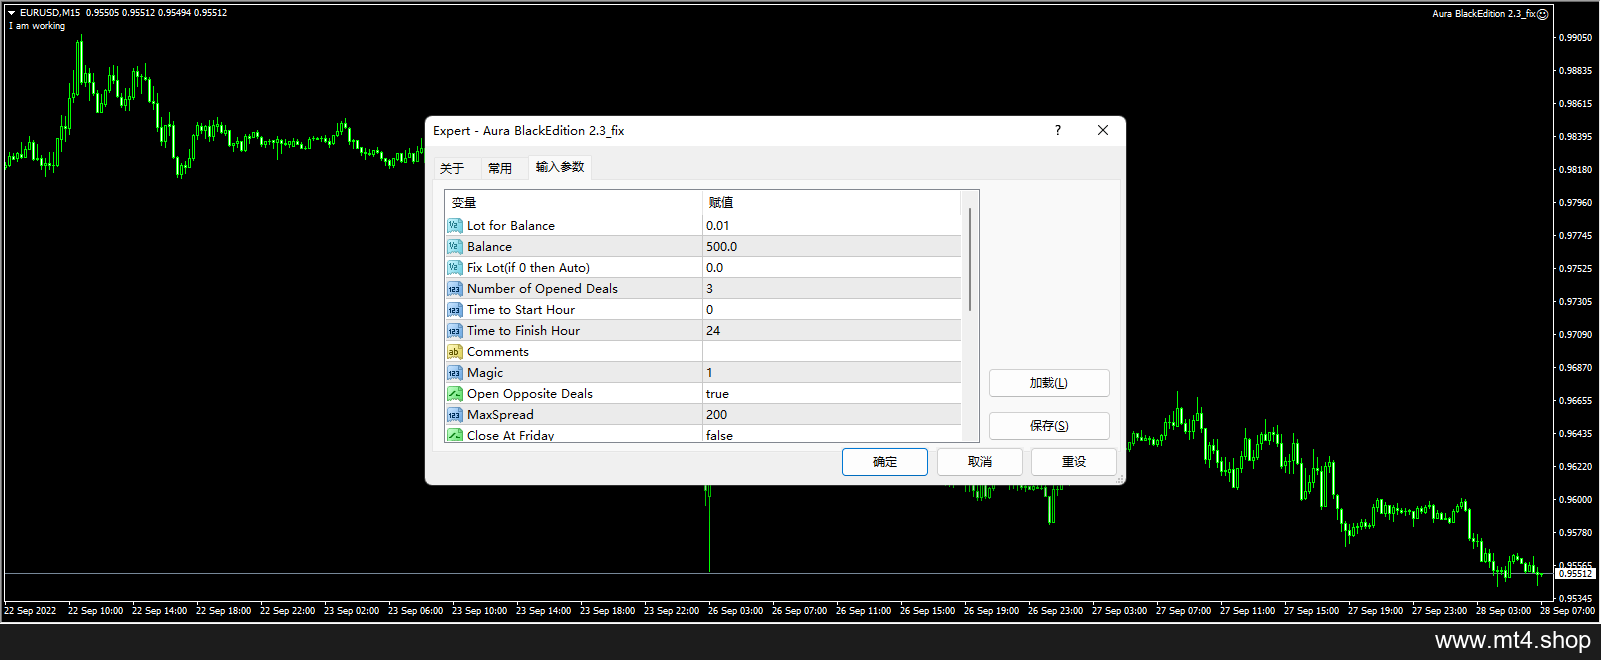The width and height of the screenshot is (1601, 660).
Task: Confirm with the 确定 button
Action: (x=885, y=462)
